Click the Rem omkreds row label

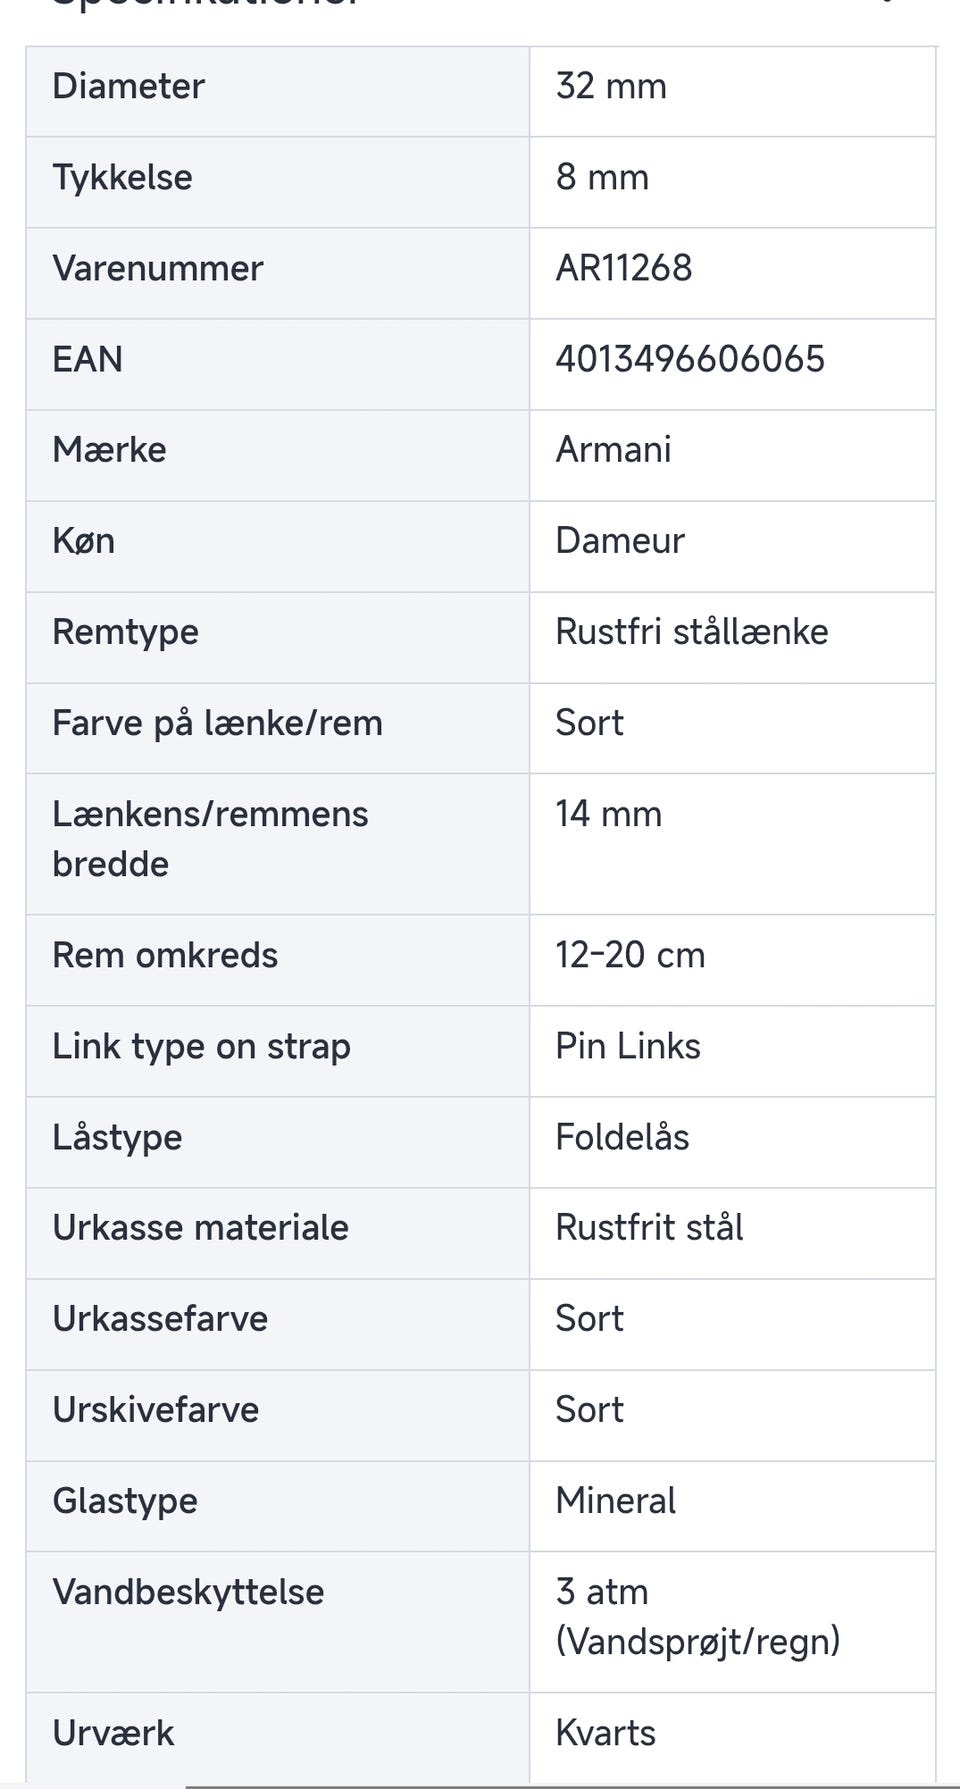[x=165, y=955]
